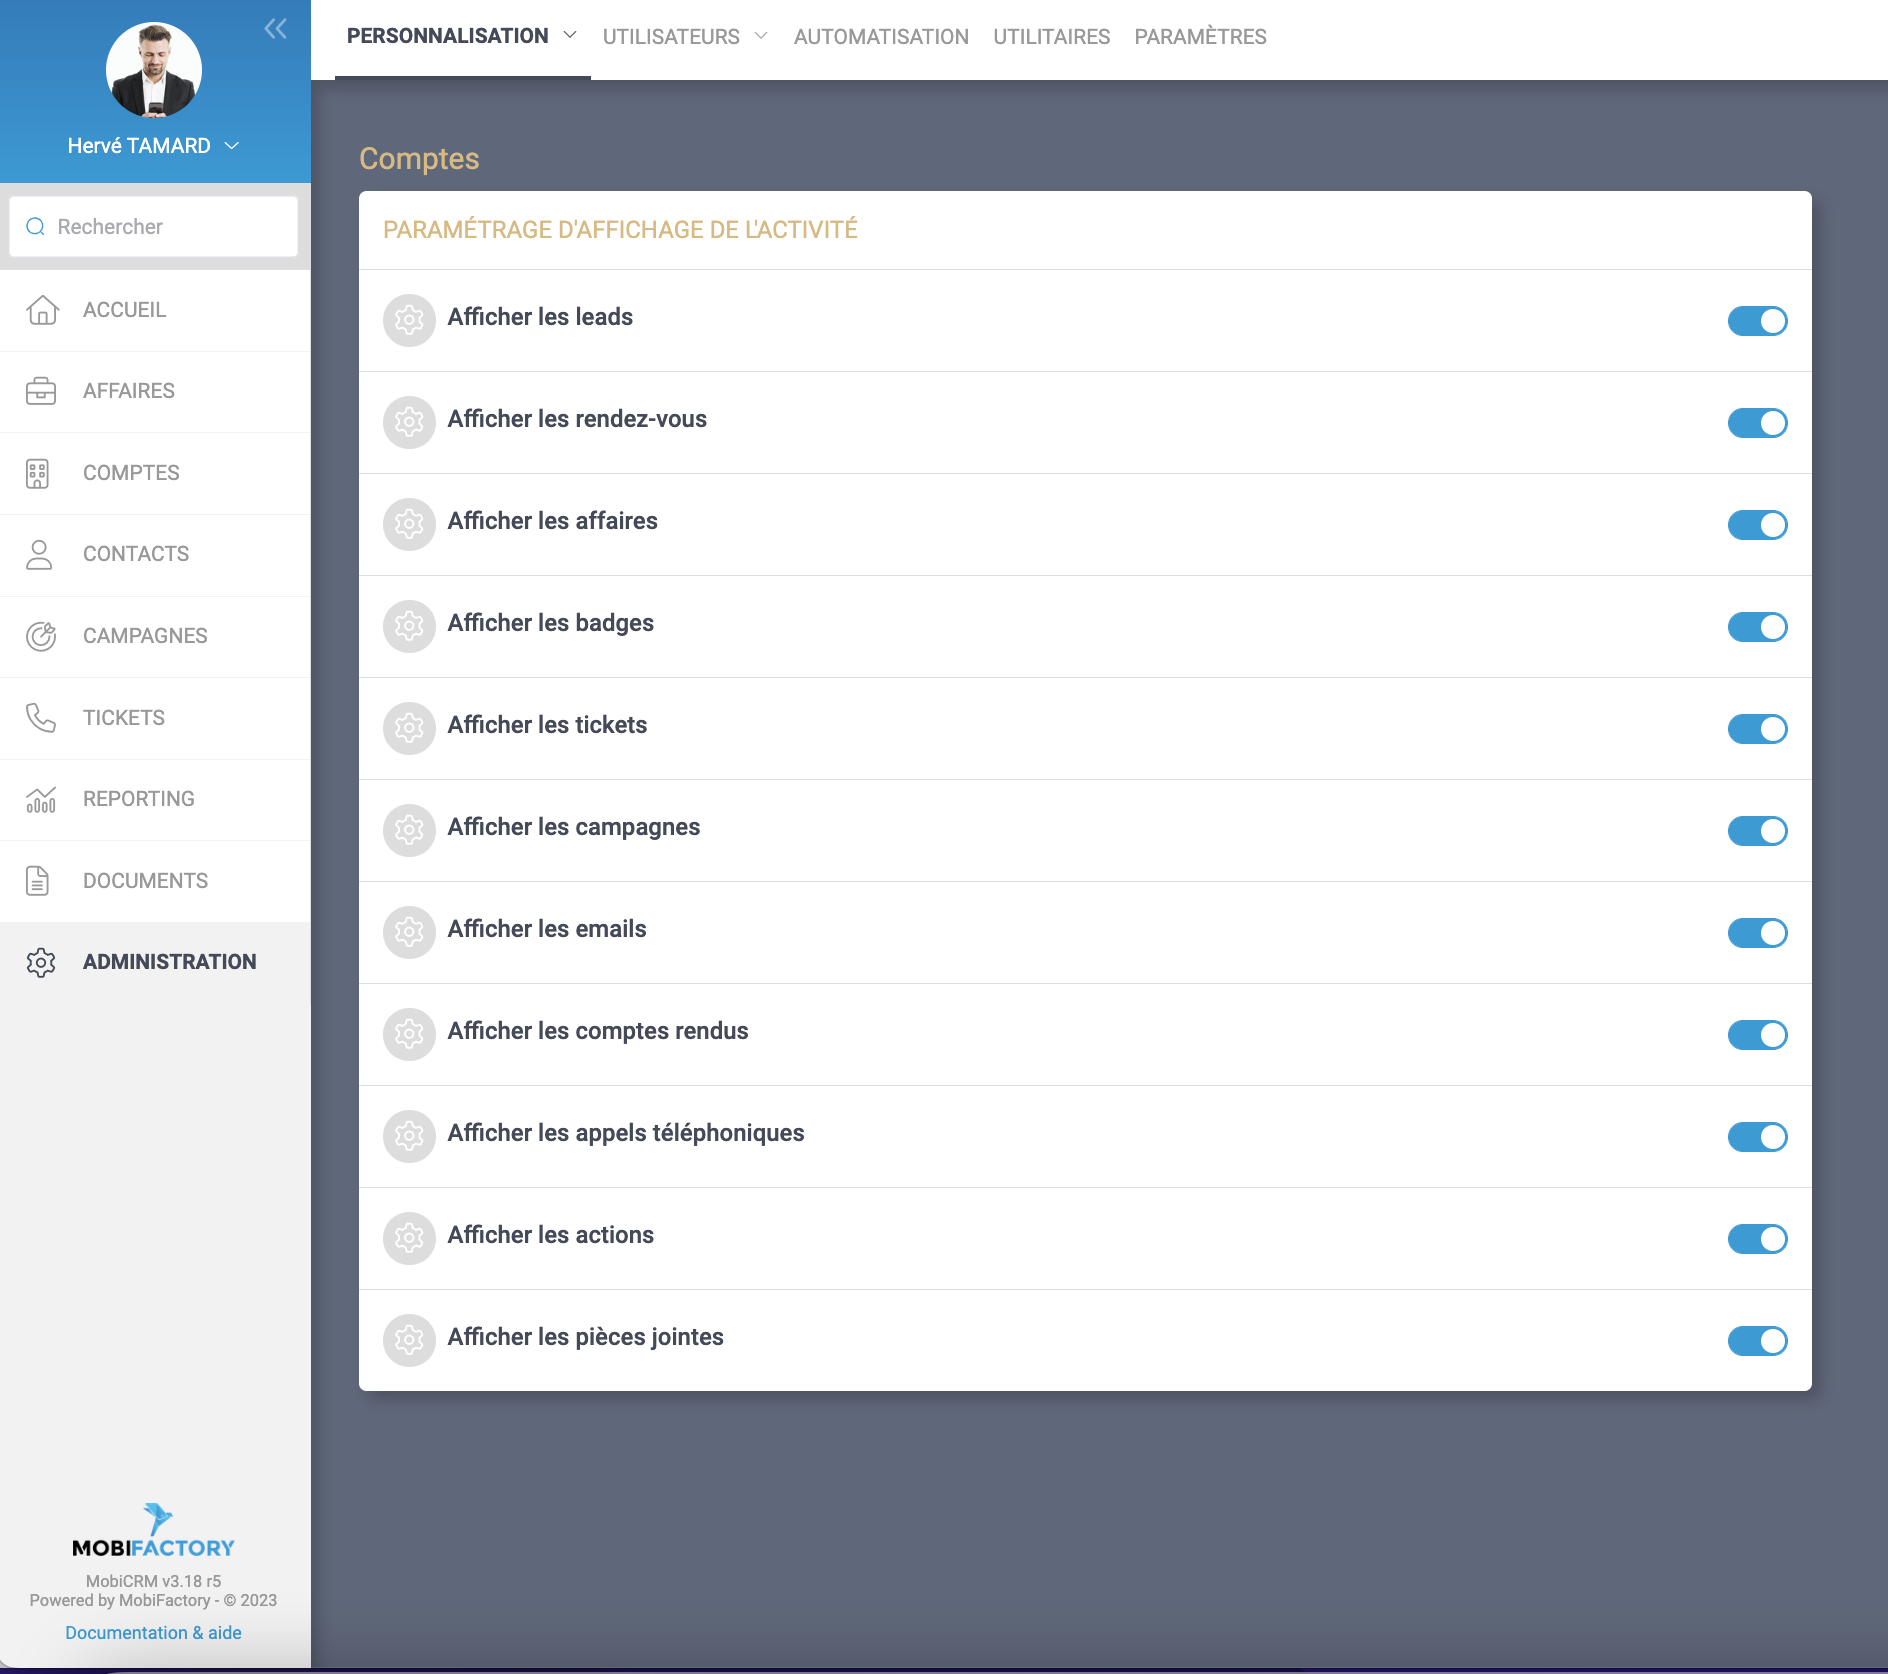Toggle Afficher les pièces jointes off

click(1757, 1341)
